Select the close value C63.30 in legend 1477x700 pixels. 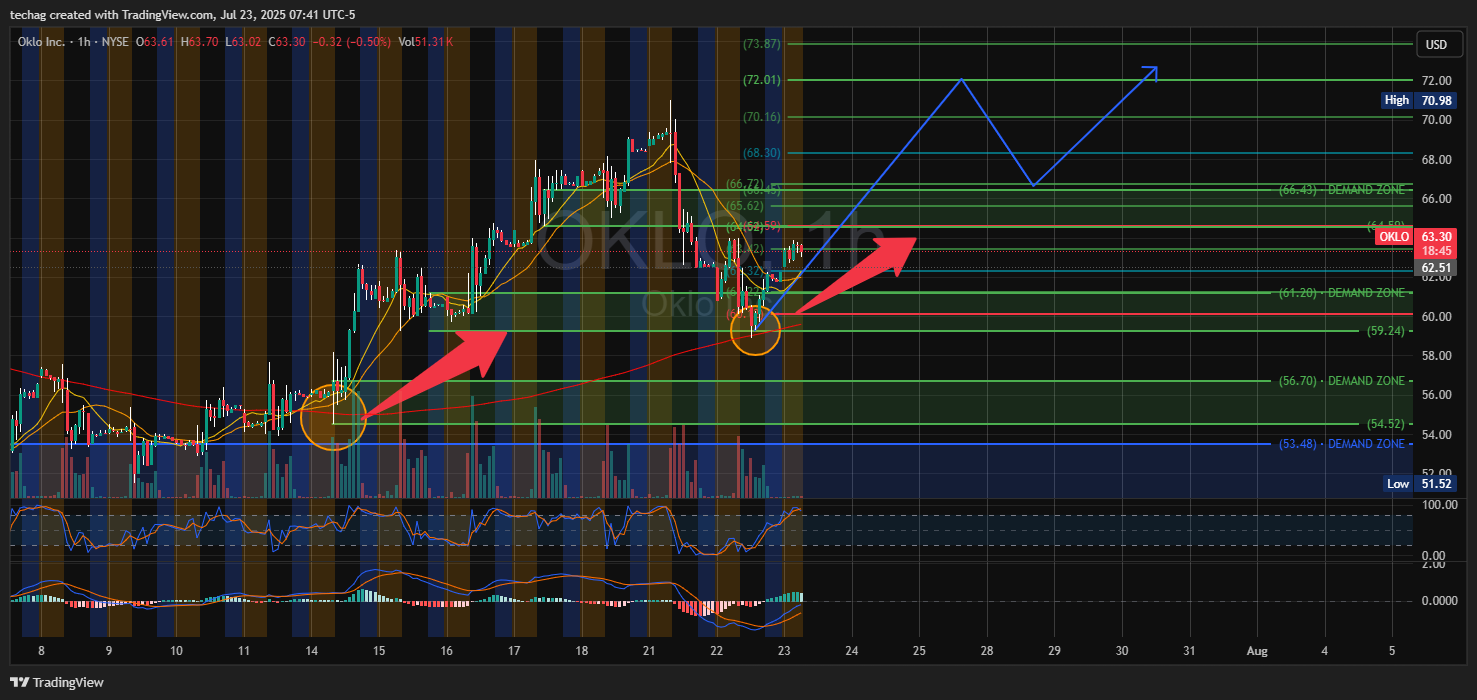point(289,41)
